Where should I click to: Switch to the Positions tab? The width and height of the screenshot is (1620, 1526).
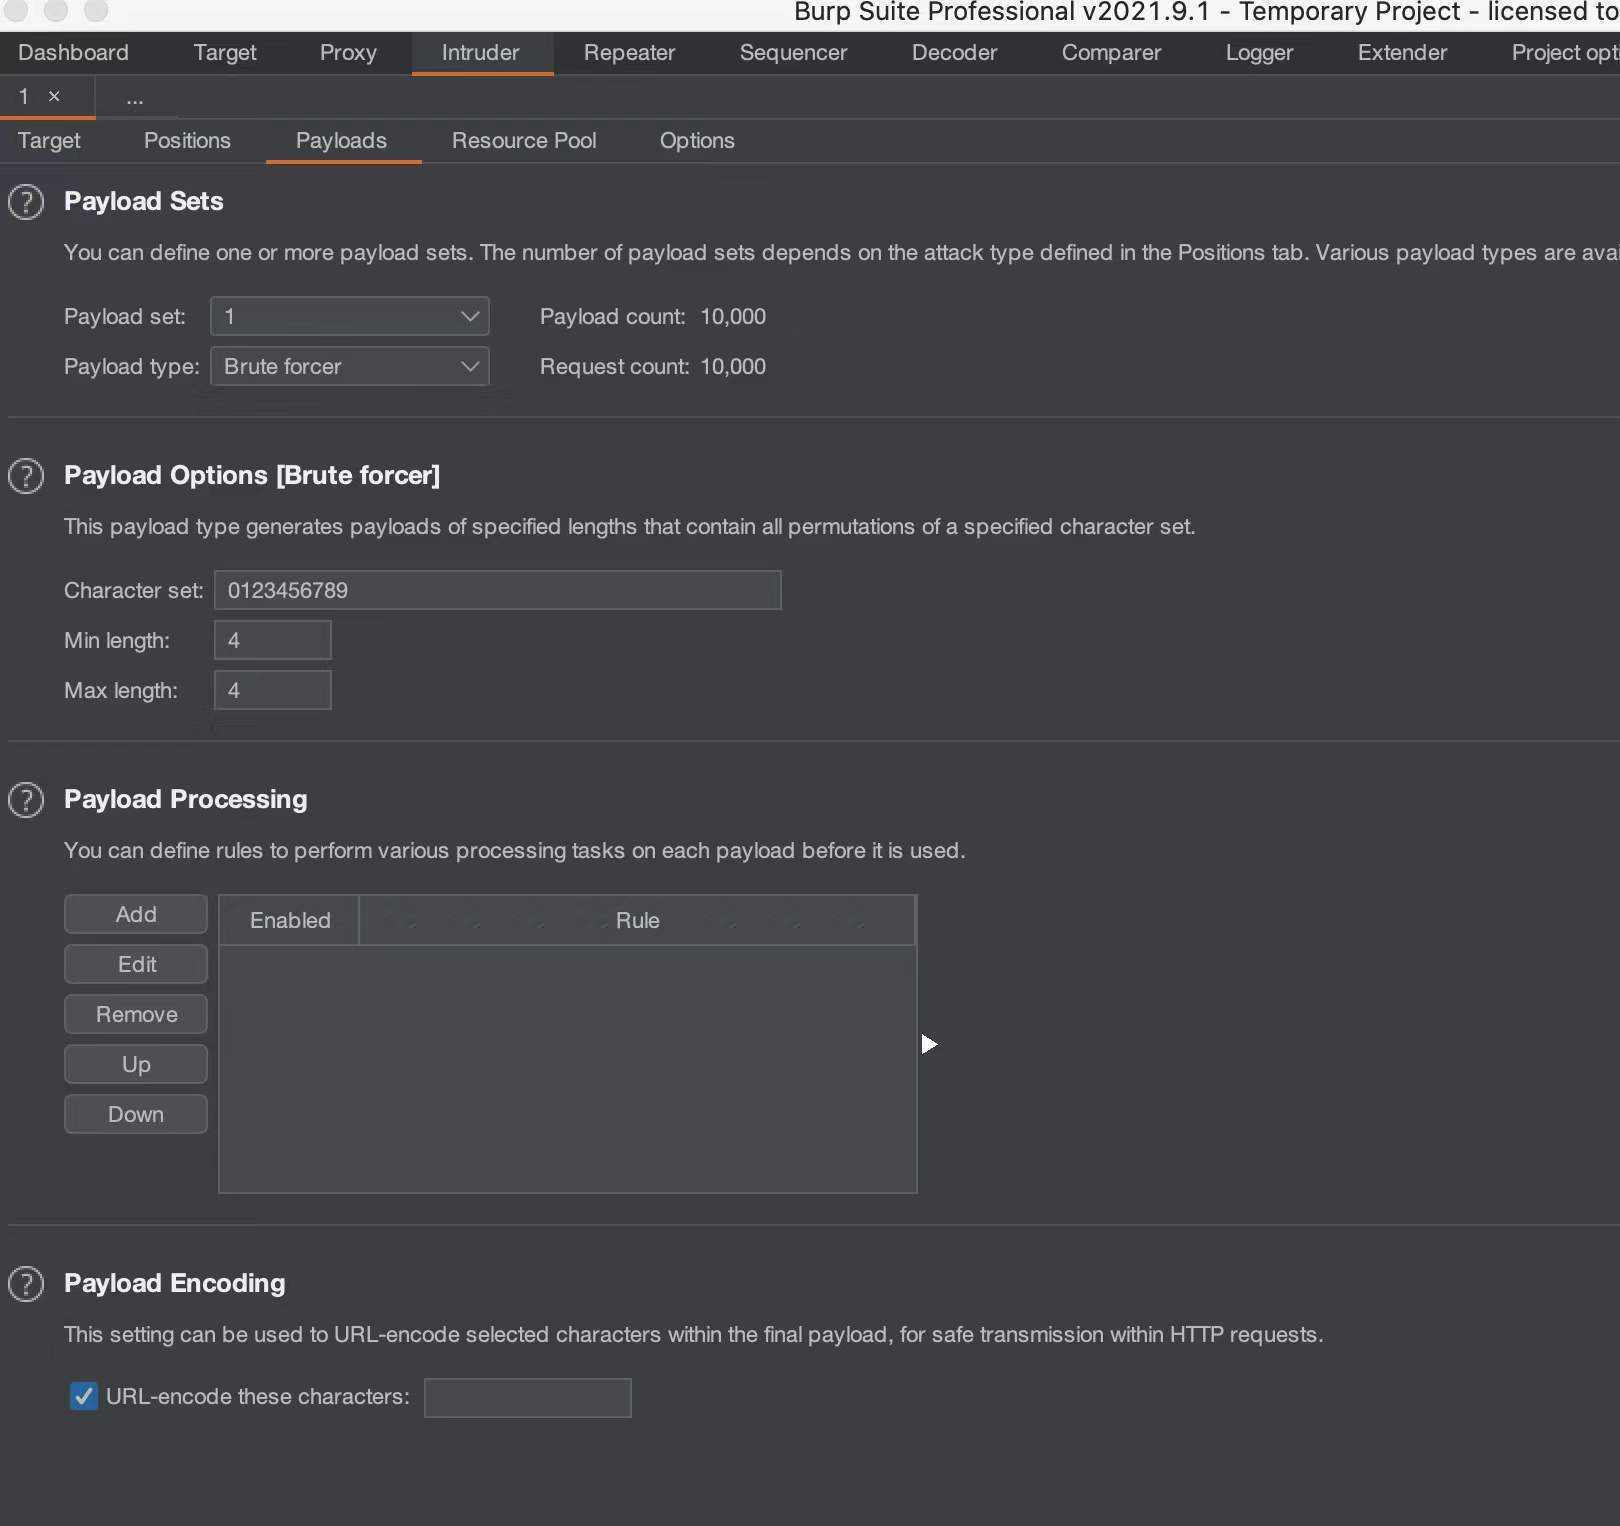[187, 141]
